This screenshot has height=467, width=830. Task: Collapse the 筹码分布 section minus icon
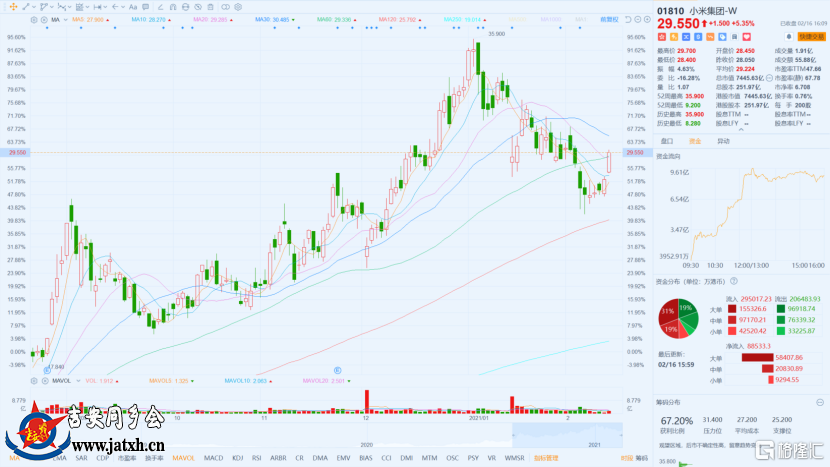(820, 402)
